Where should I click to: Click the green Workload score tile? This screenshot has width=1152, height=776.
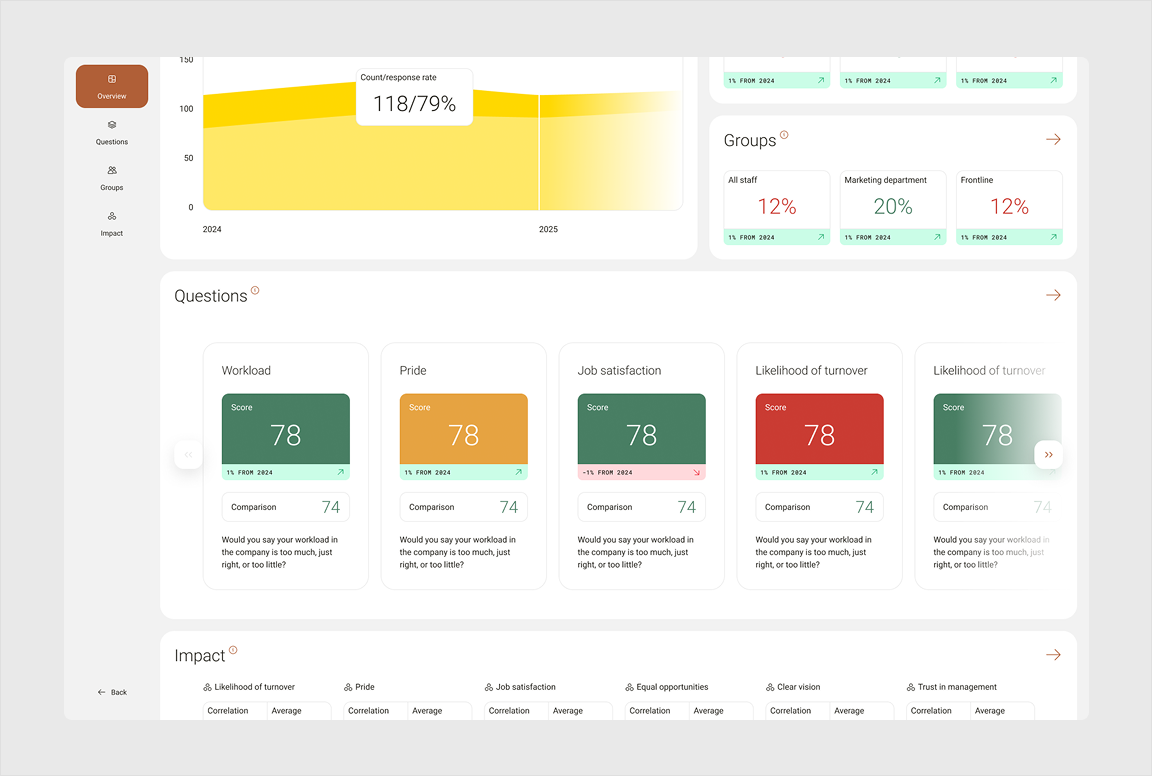pyautogui.click(x=286, y=429)
